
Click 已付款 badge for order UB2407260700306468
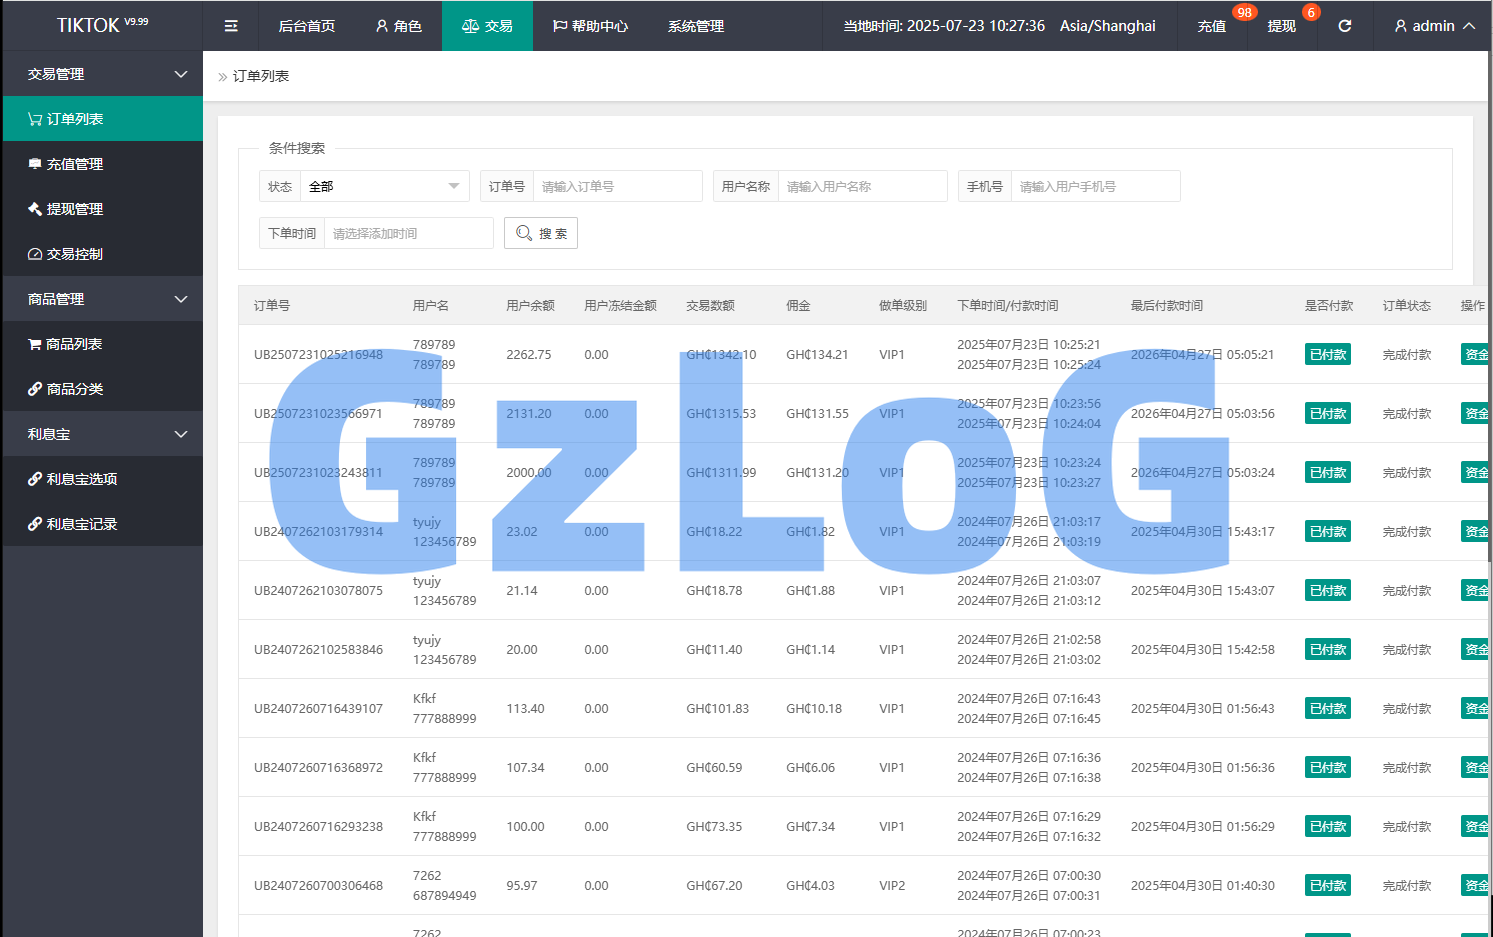[1328, 885]
